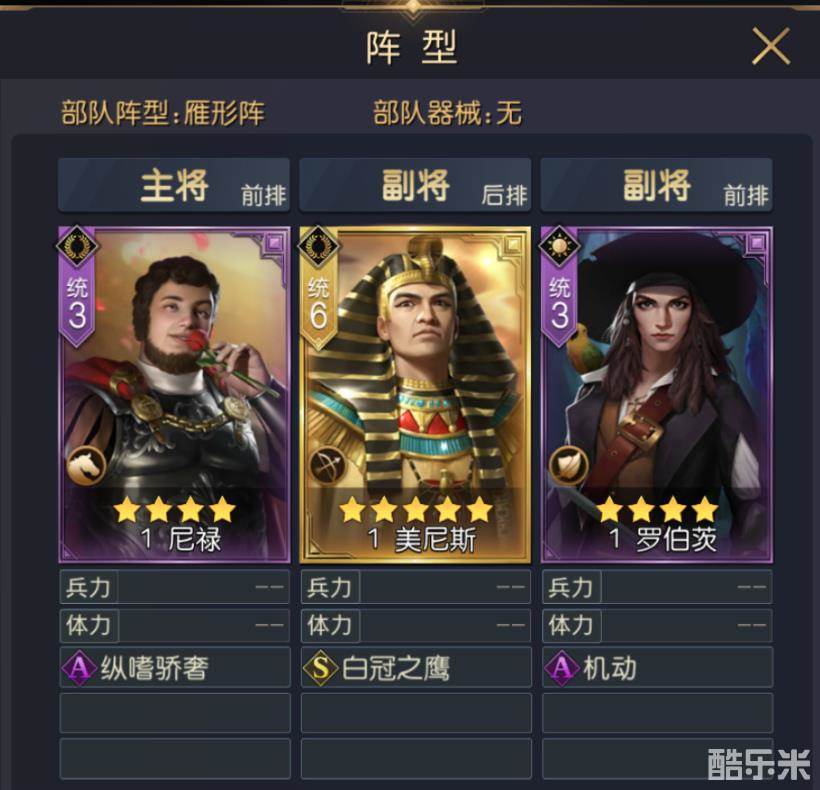Click the sun emblem badge on 罗伯茨's card
The height and width of the screenshot is (790, 820).
(560, 245)
